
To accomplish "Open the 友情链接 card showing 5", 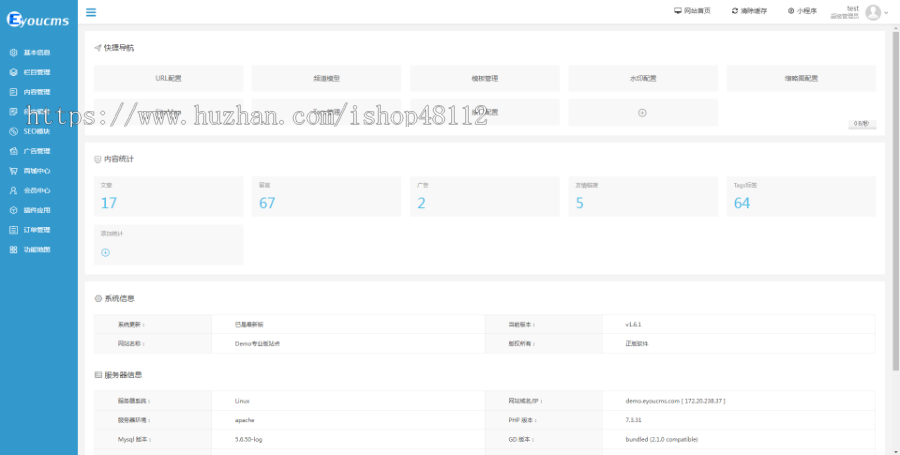I will point(643,196).
